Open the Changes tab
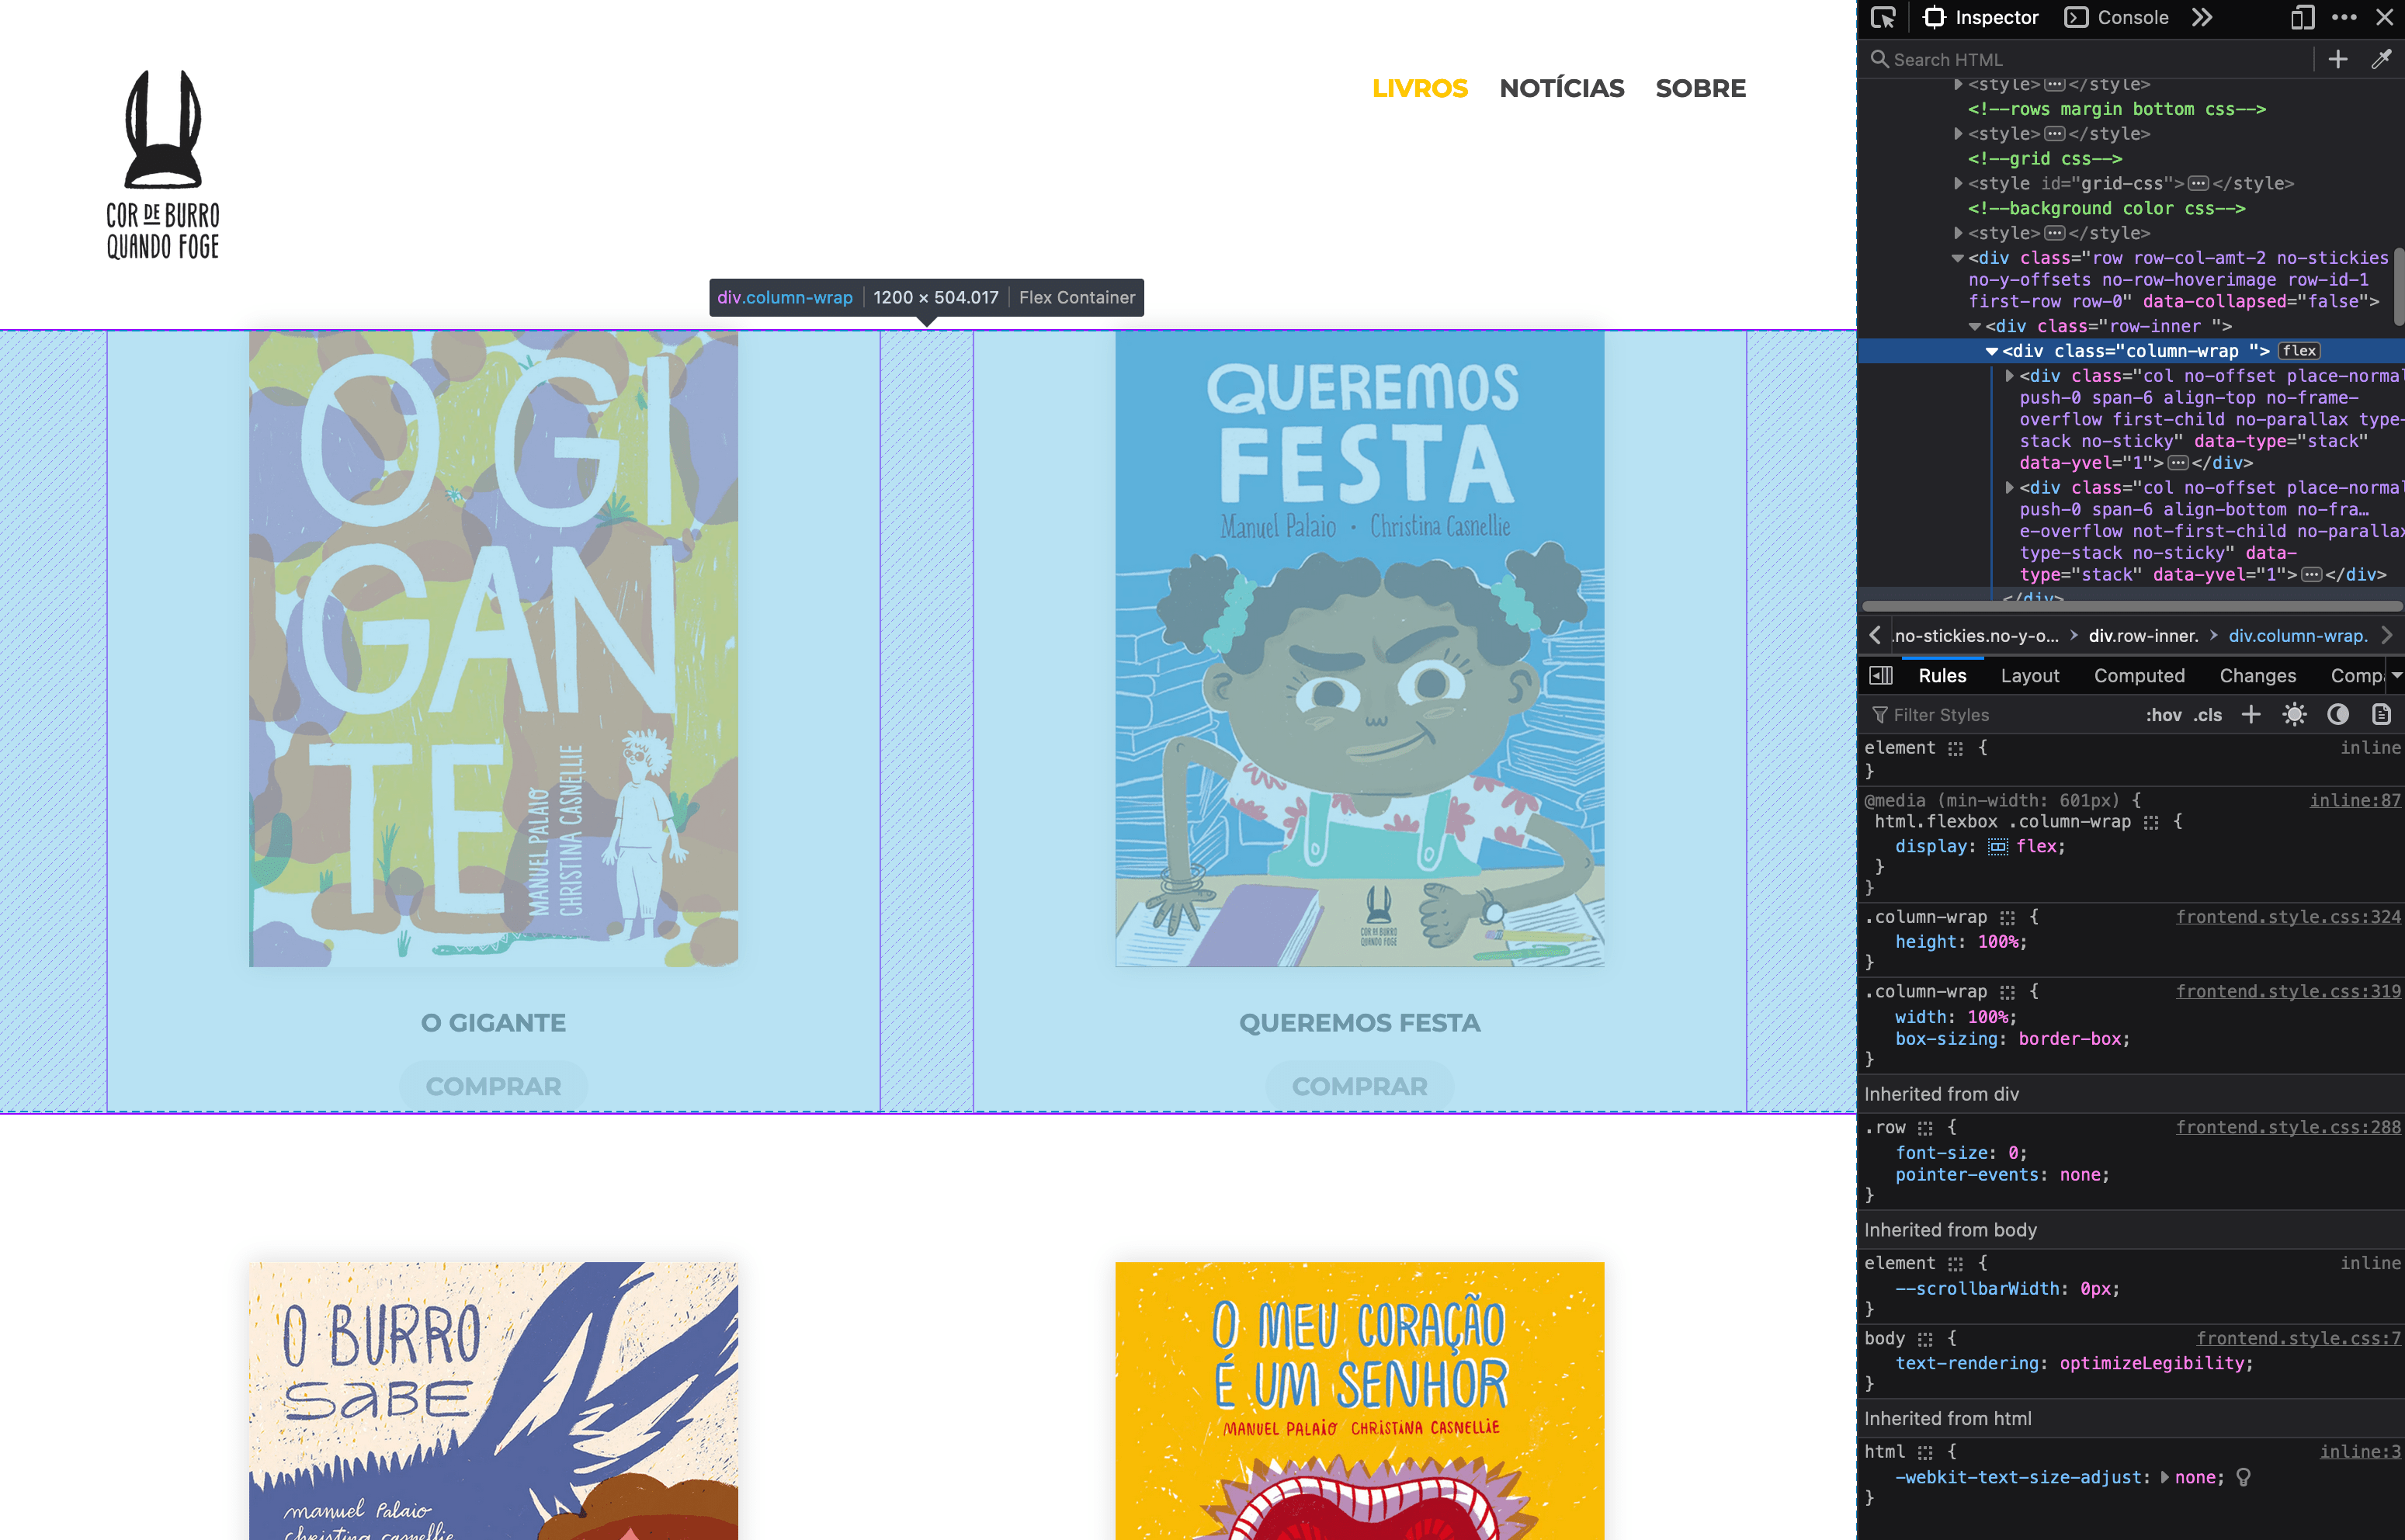 click(2257, 675)
